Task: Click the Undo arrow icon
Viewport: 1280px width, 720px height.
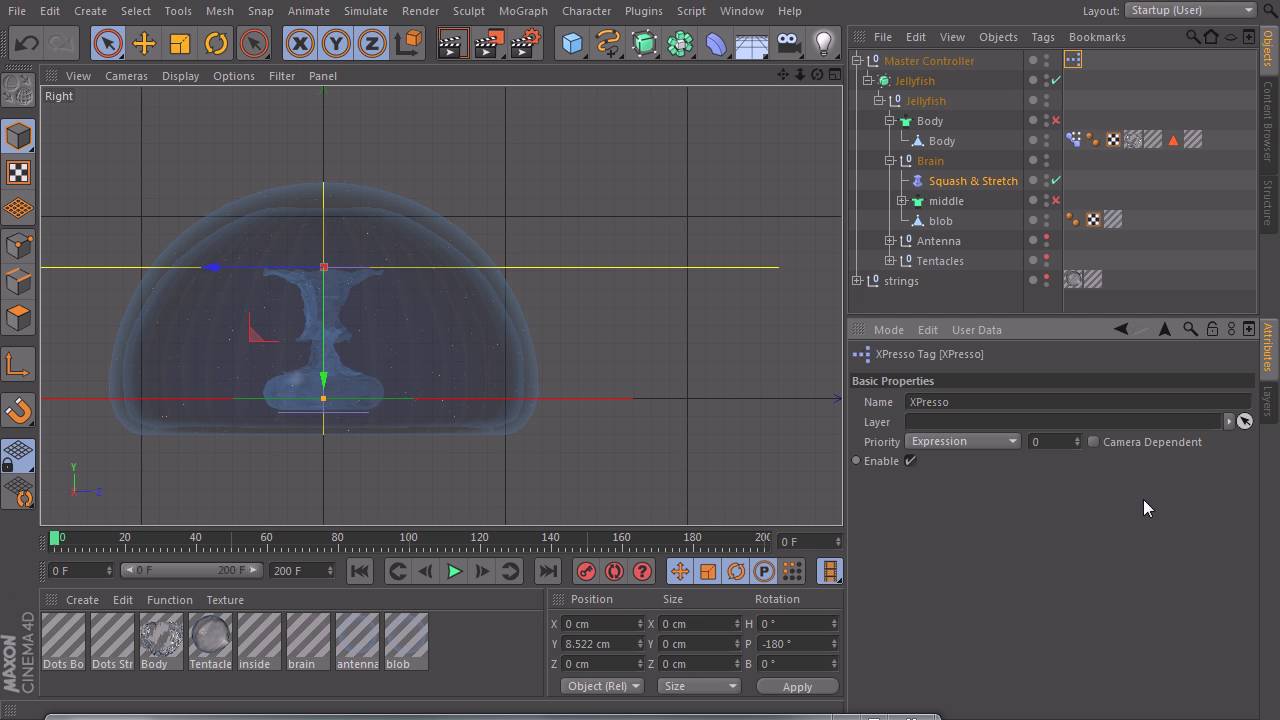Action: tap(27, 43)
